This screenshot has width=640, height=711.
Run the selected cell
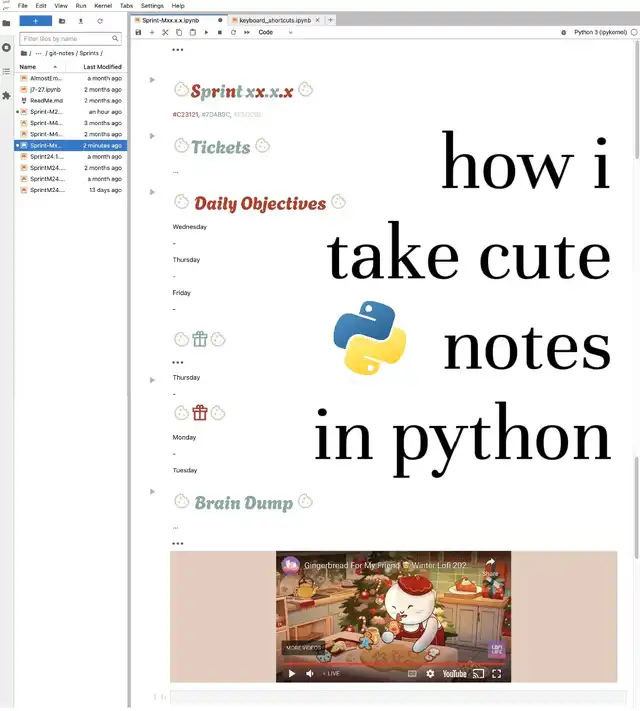(x=206, y=32)
